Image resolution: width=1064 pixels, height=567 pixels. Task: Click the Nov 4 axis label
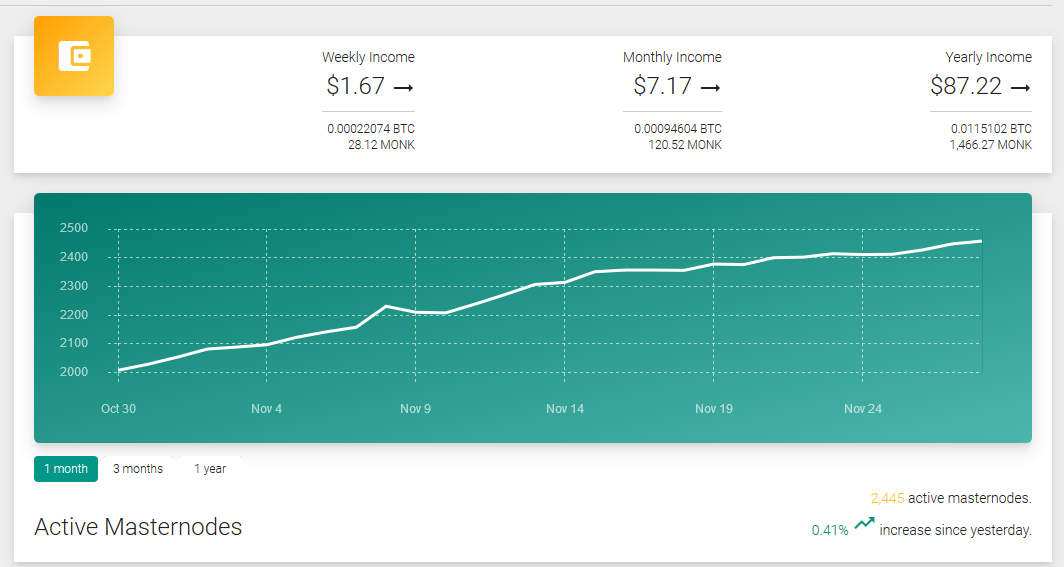[x=266, y=408]
